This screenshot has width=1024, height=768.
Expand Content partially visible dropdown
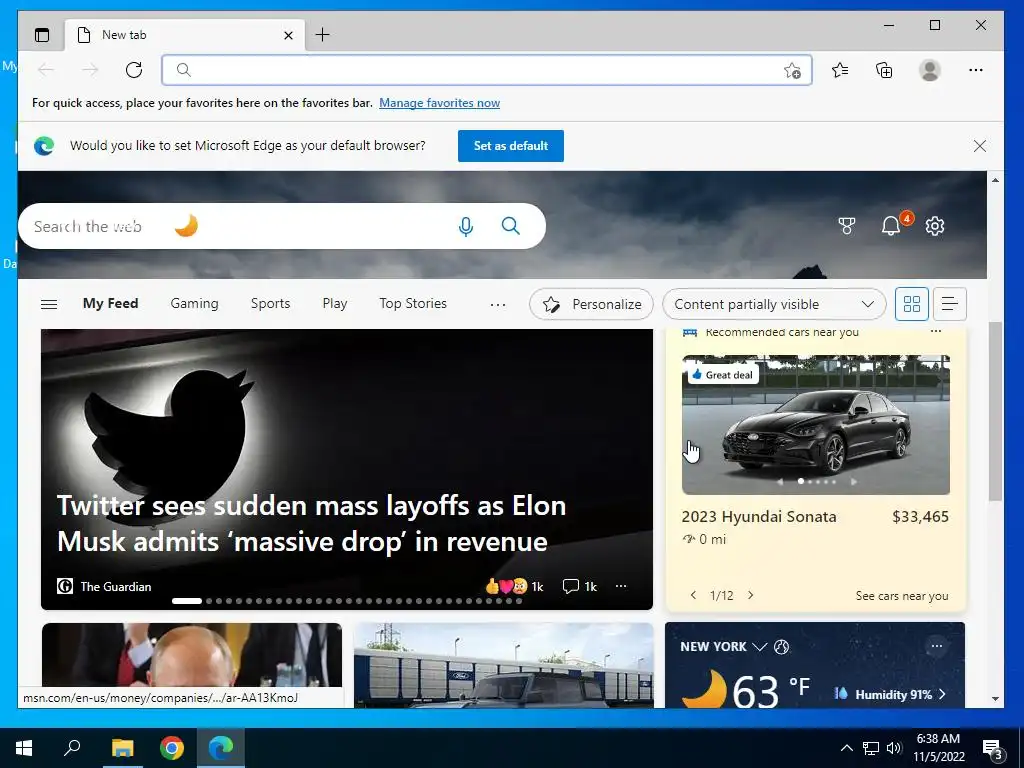pos(774,304)
